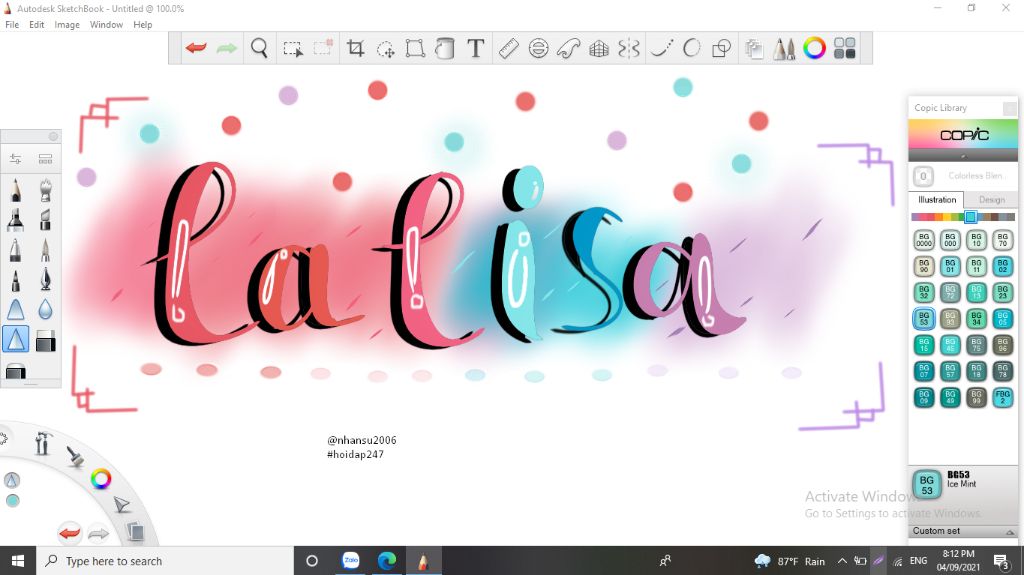Select the Distort transform tool
The image size is (1024, 575).
pyautogui.click(x=415, y=48)
